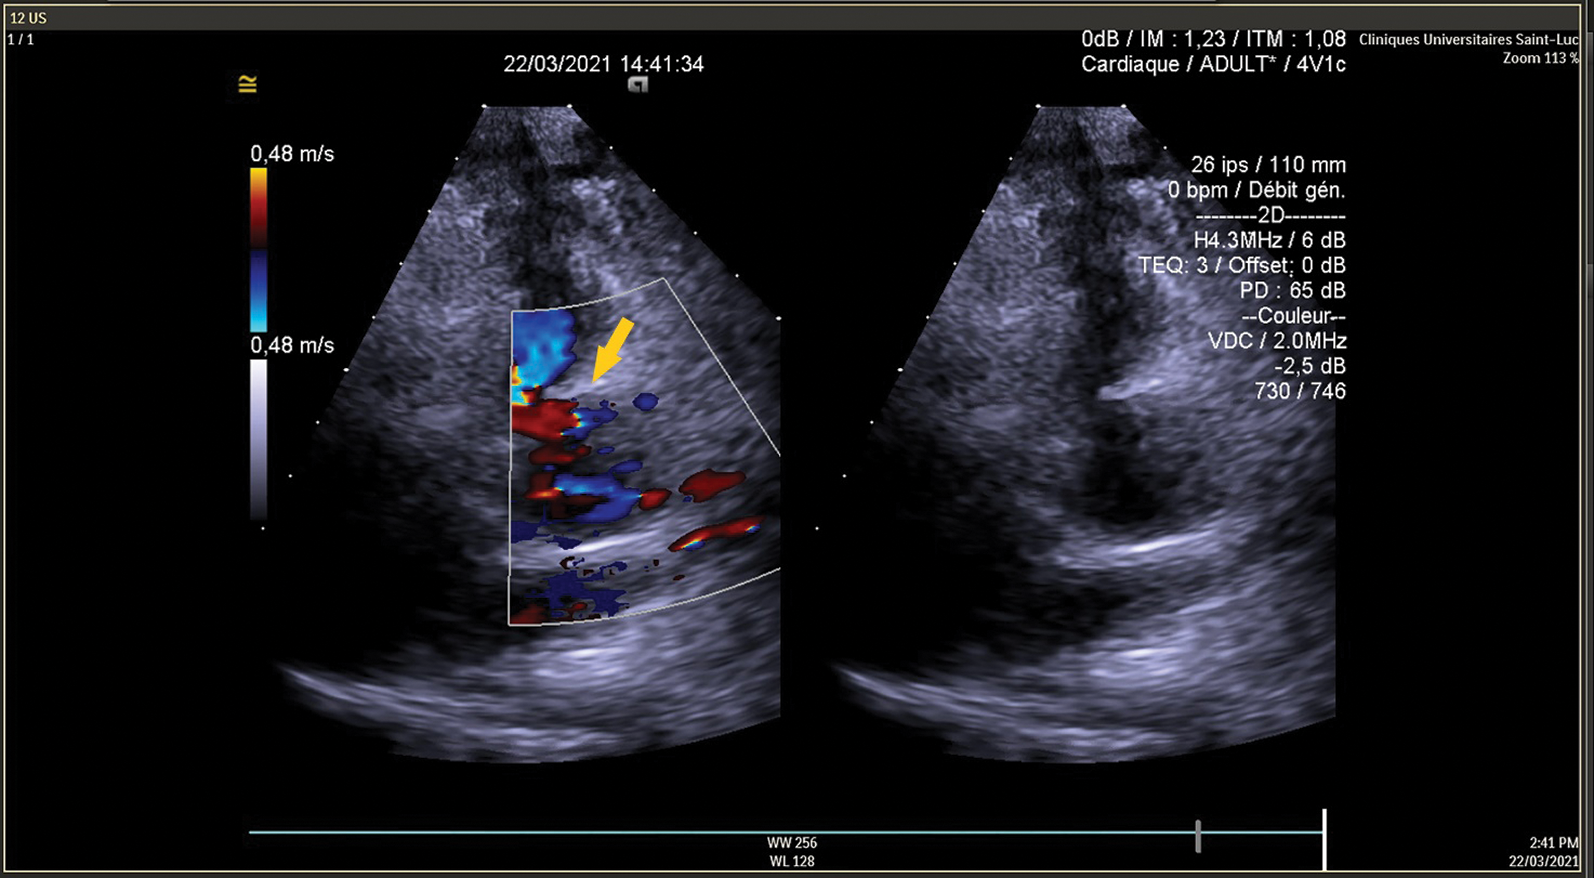Click the probe orientation marker below the timestamp
Image resolution: width=1594 pixels, height=878 pixels.
click(637, 86)
